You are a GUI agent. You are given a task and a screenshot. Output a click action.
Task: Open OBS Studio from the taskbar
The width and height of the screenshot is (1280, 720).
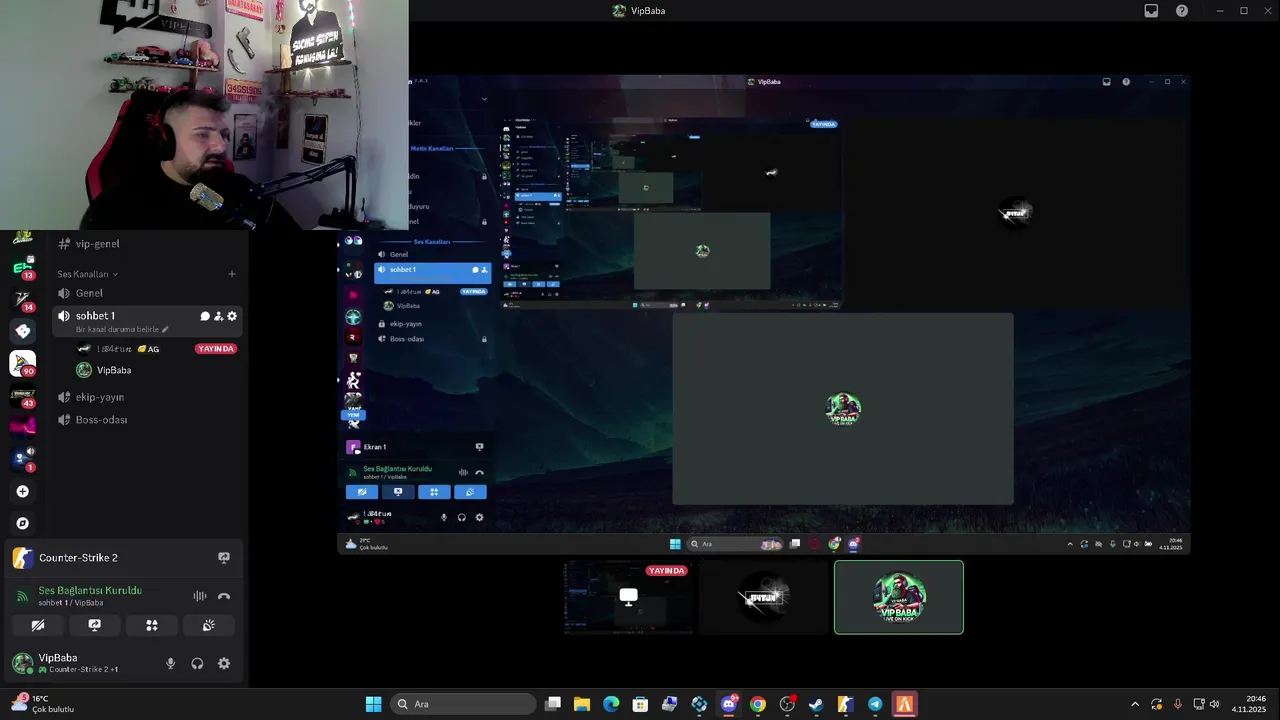787,704
